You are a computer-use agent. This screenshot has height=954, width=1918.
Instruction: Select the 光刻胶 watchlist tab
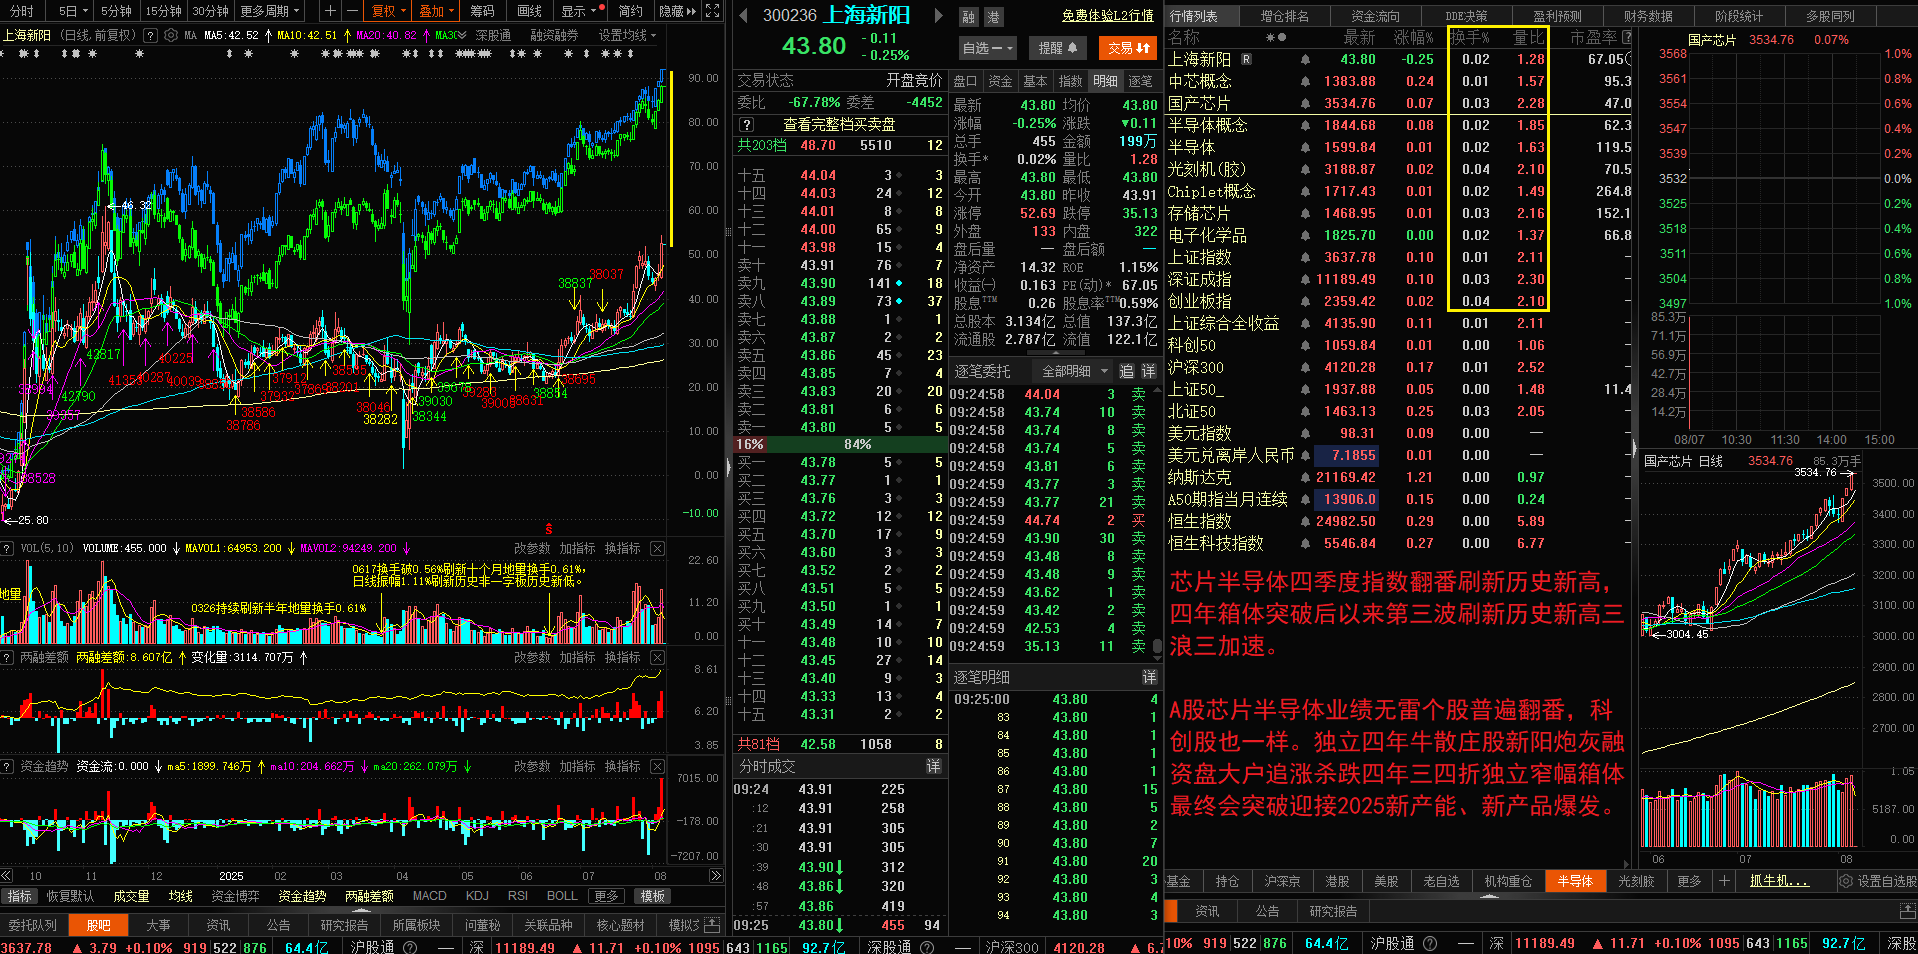pyautogui.click(x=1636, y=881)
